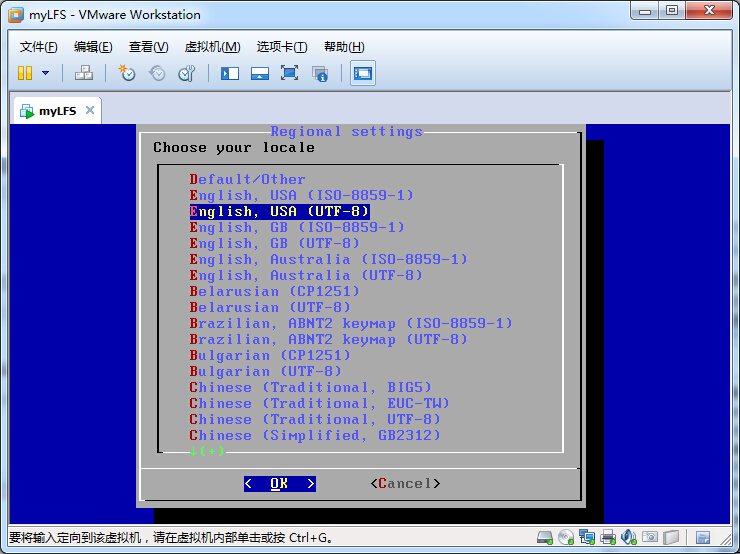The height and width of the screenshot is (554, 740).
Task: Toggle the thumbnail bar view icon
Action: point(260,73)
